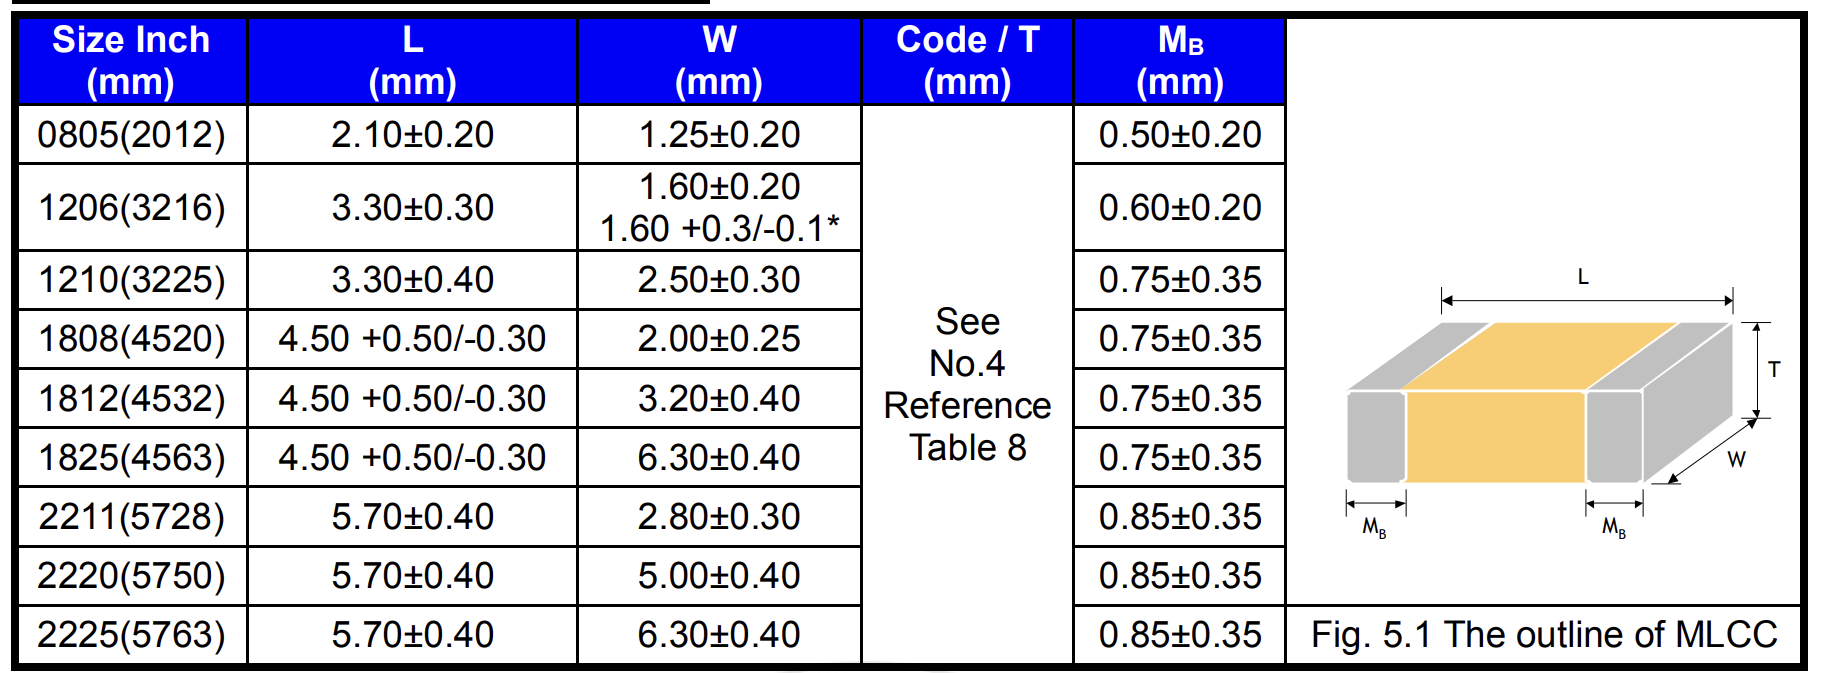Viewport: 1834px width, 673px height.
Task: Click the 0.60±0.20 MB value
Action: pyautogui.click(x=1180, y=208)
